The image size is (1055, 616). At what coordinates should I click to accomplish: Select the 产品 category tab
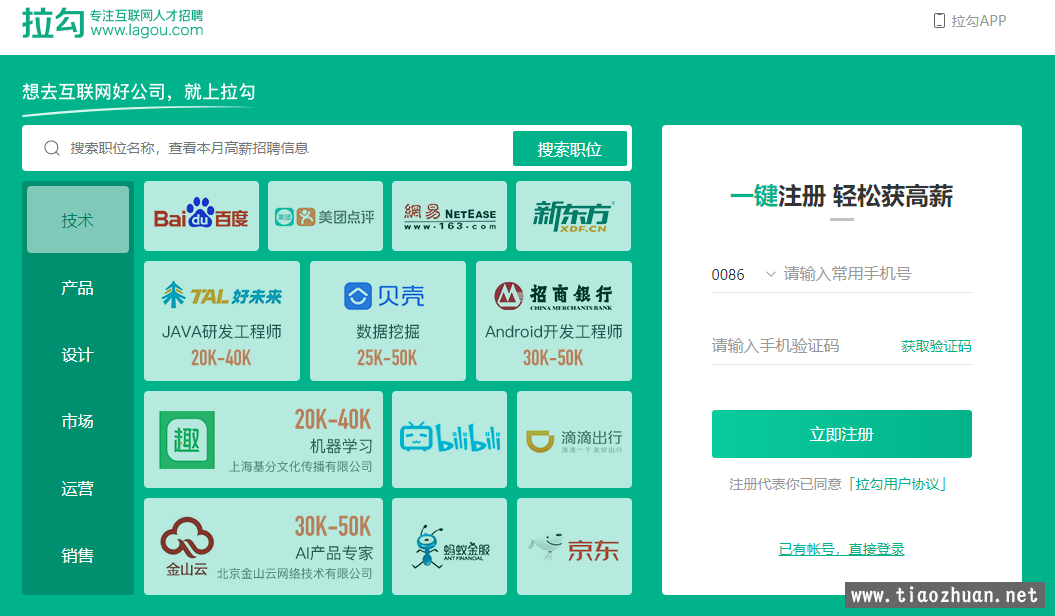(x=78, y=288)
